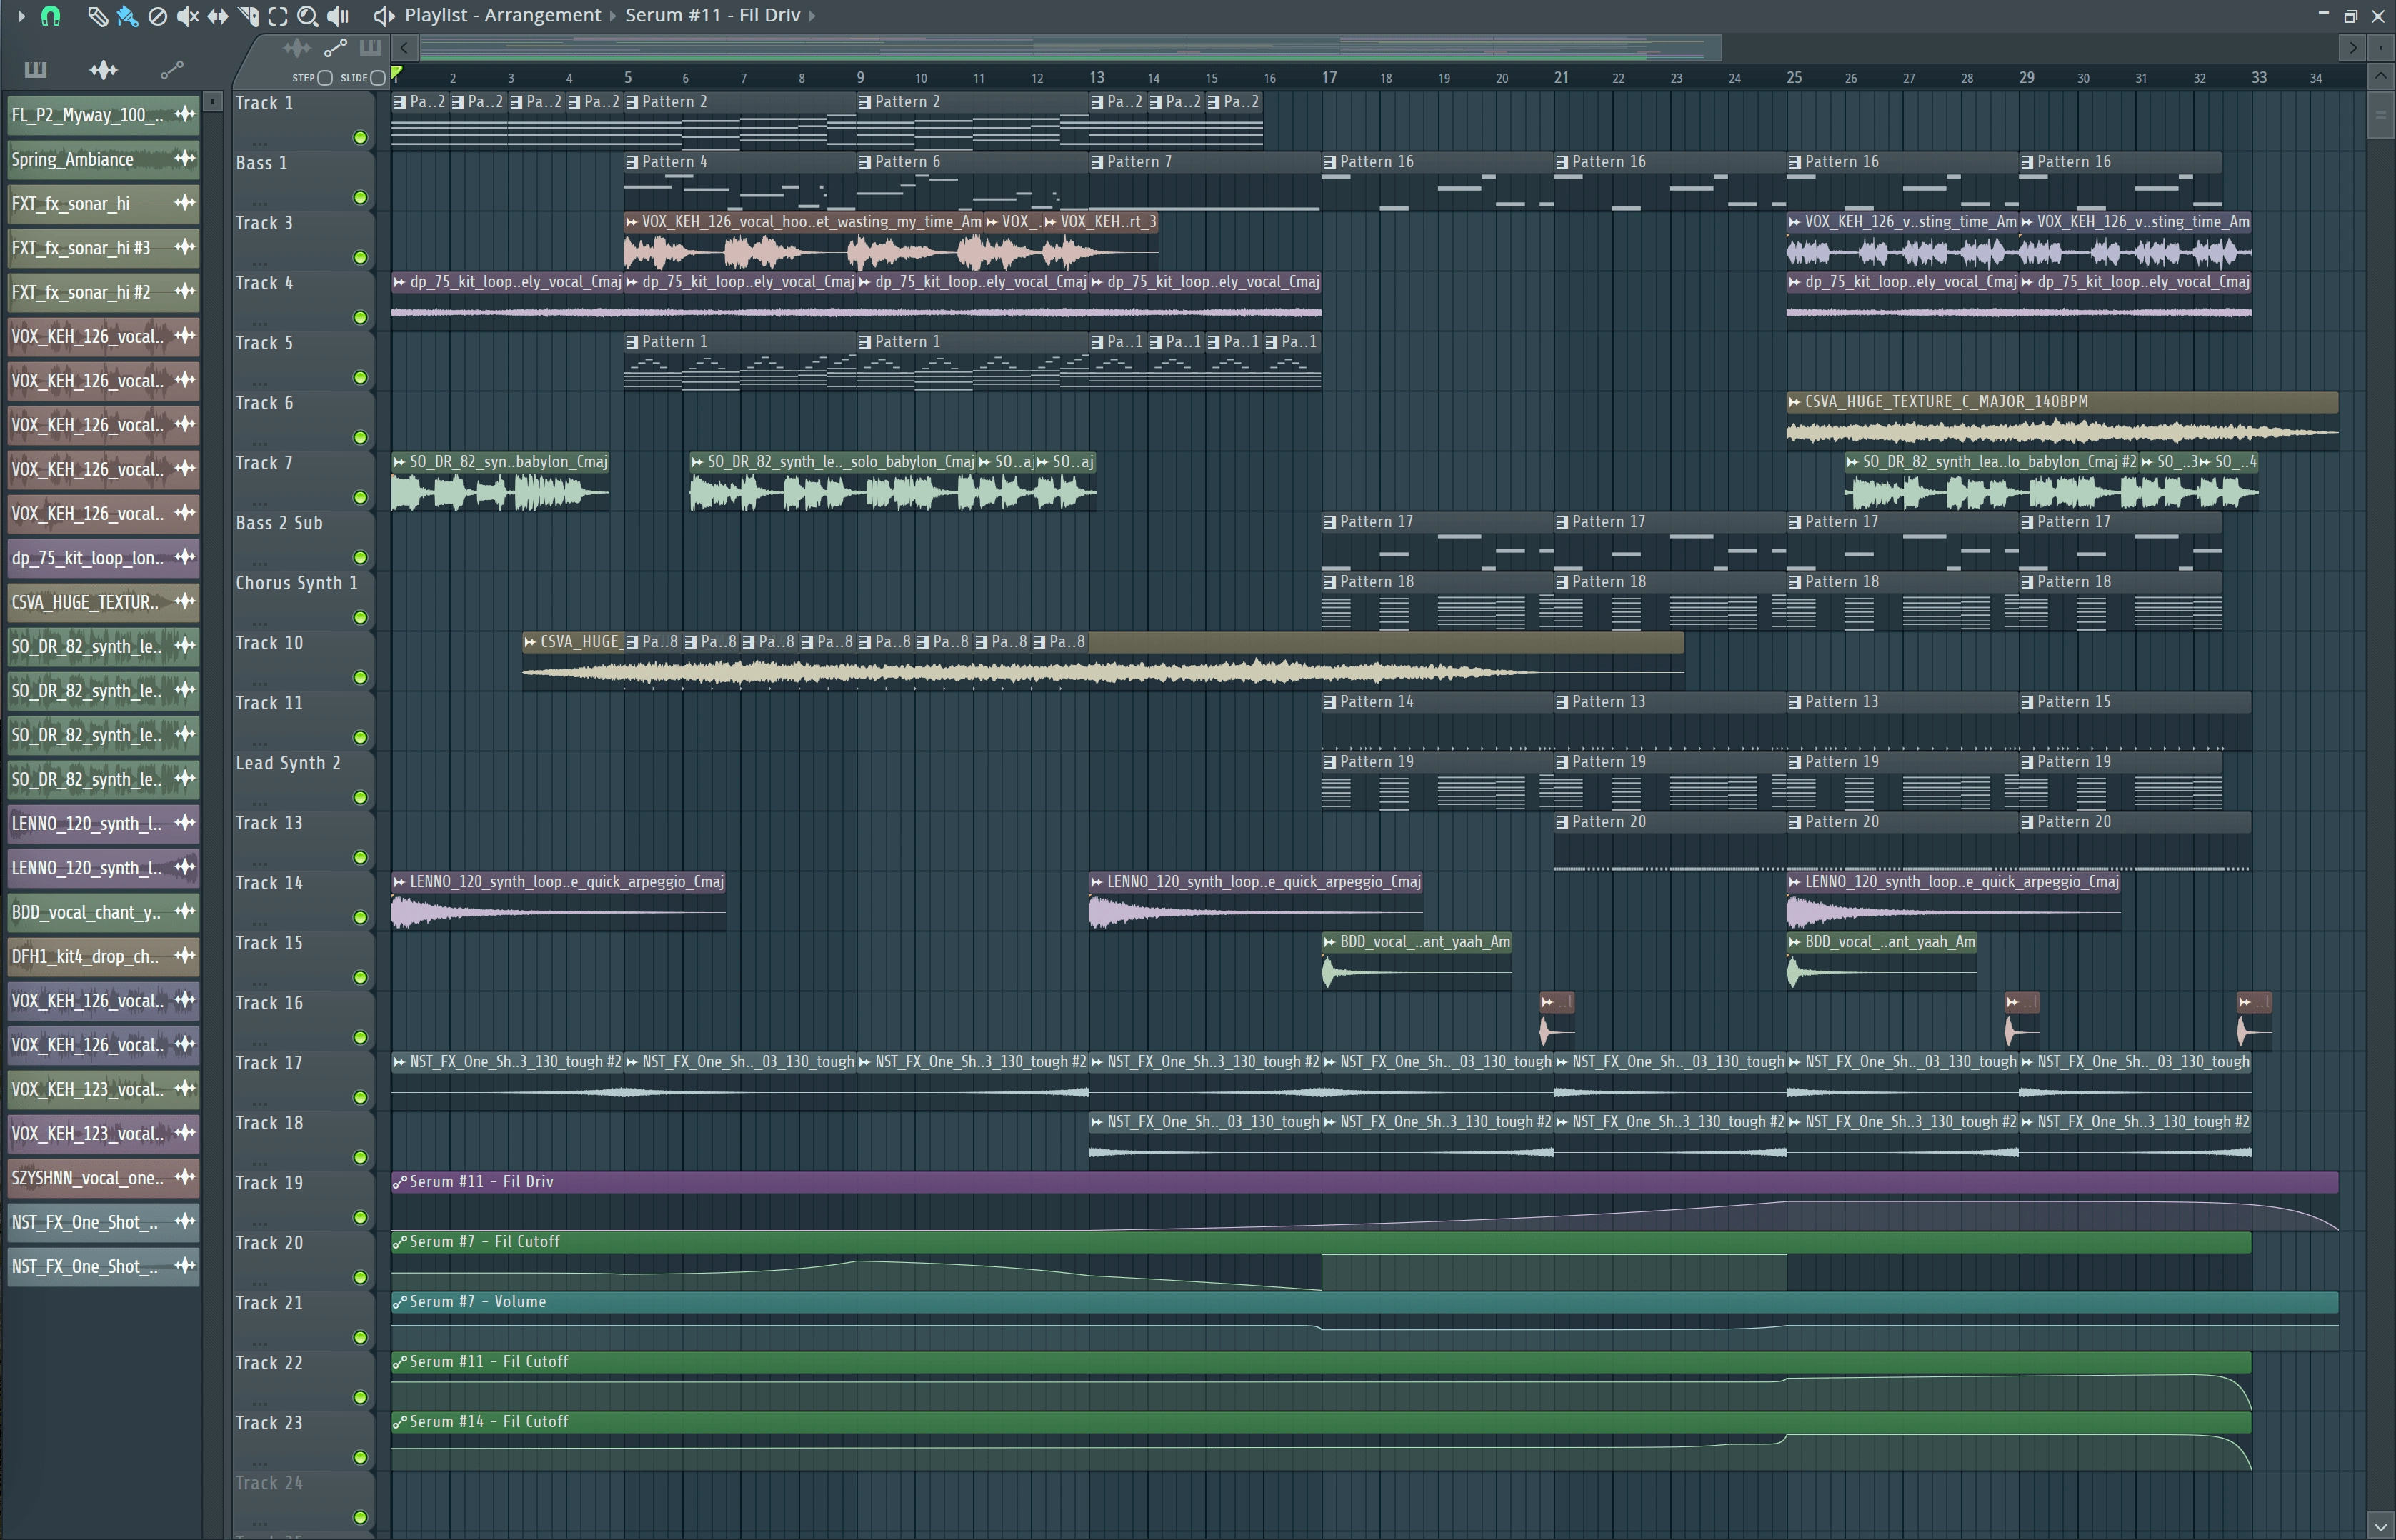The image size is (2396, 1540).
Task: Open arrow after Serum #11 - Fil Driv breadcrumb
Action: pyautogui.click(x=812, y=16)
